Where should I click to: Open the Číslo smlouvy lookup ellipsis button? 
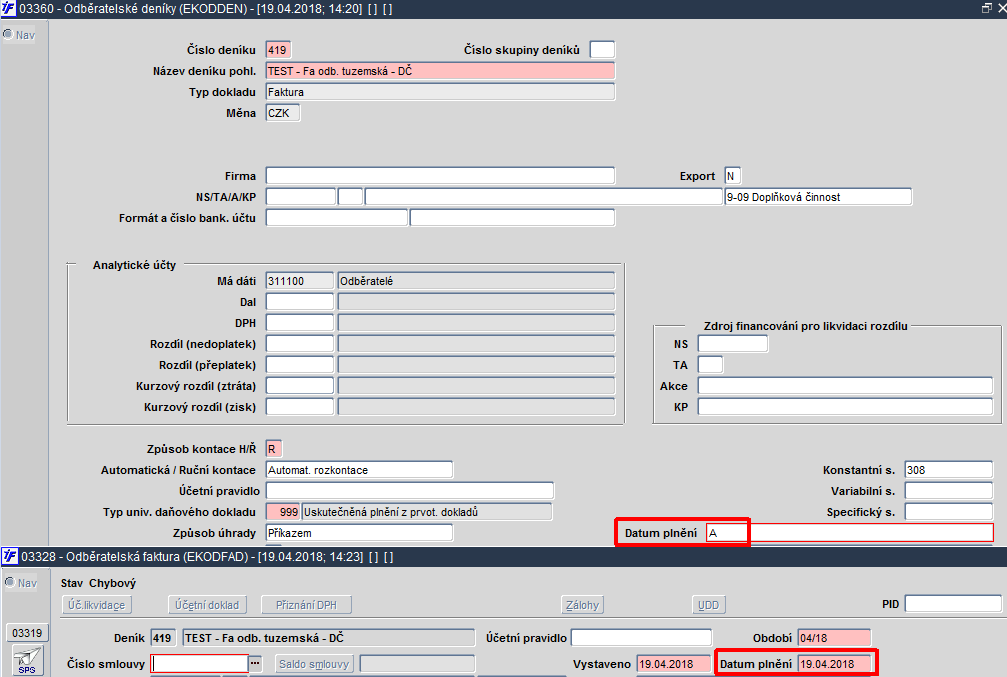tap(256, 663)
